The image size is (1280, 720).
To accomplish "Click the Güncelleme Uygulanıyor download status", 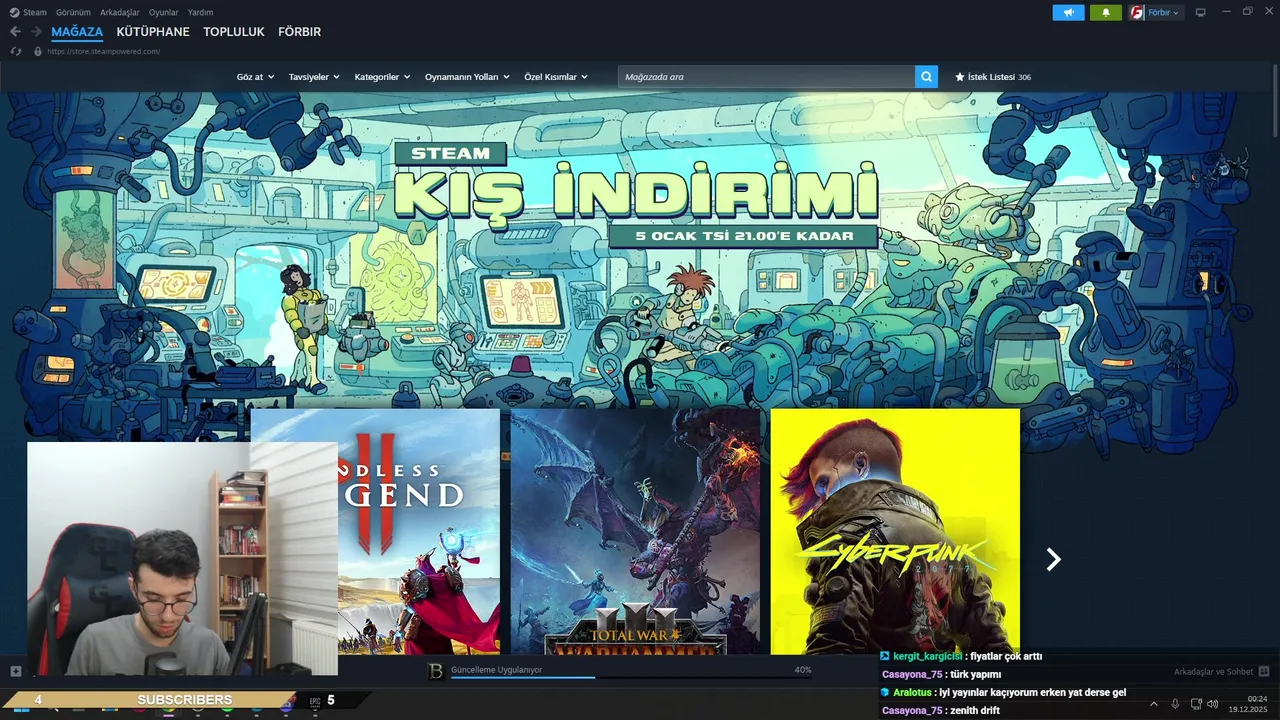I will 497,670.
